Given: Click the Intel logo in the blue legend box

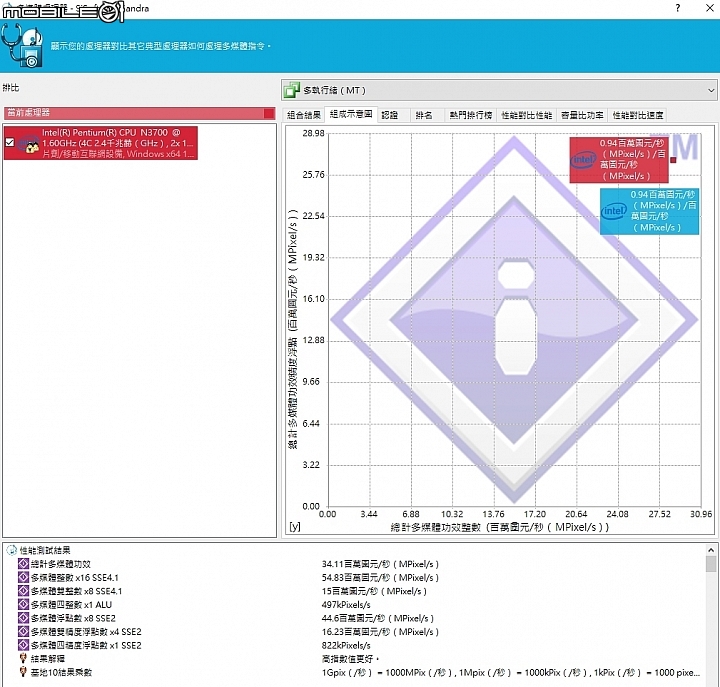Looking at the screenshot, I should pos(614,211).
